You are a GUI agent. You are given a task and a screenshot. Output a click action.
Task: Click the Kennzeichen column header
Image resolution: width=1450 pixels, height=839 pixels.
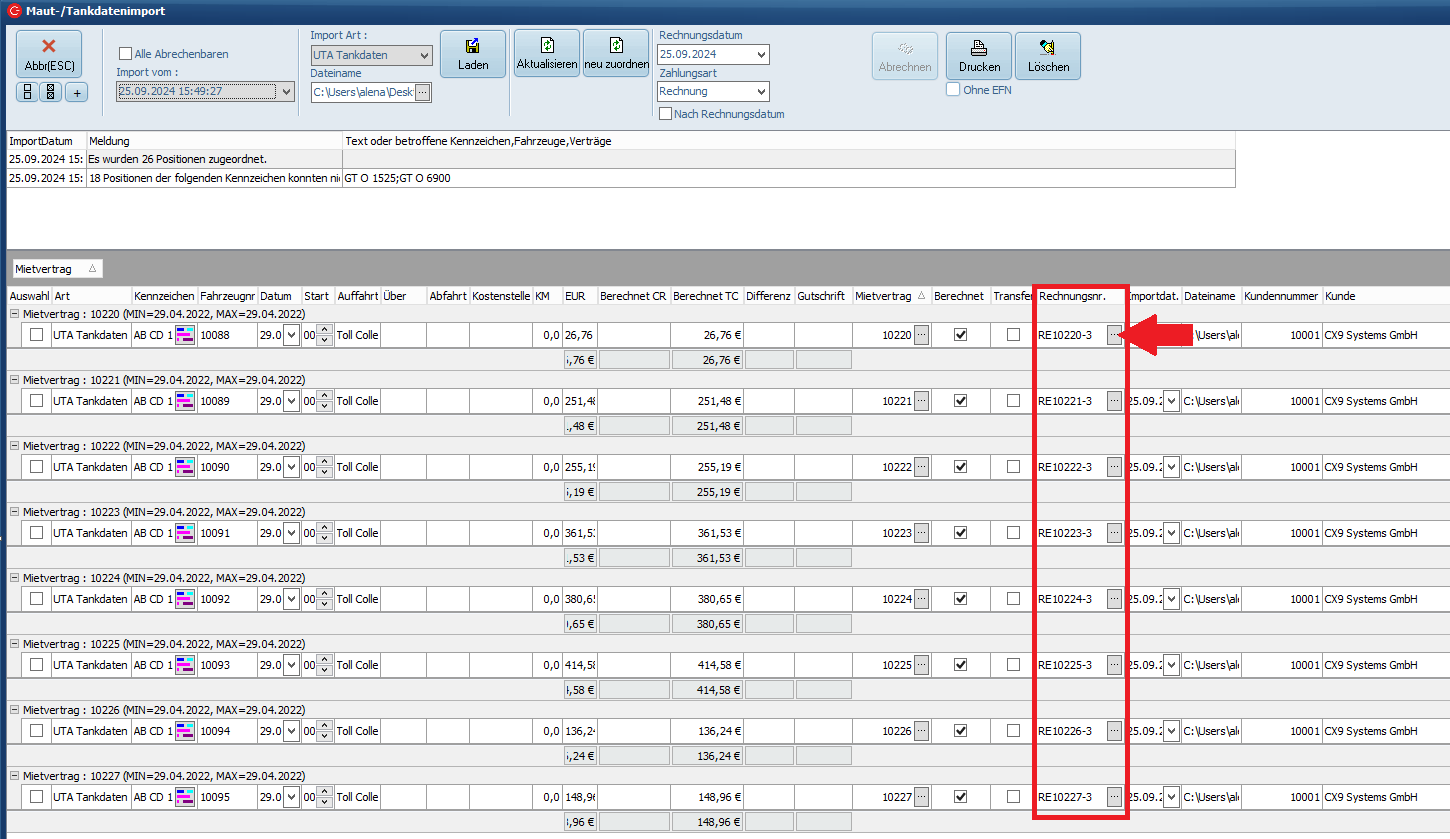[163, 296]
